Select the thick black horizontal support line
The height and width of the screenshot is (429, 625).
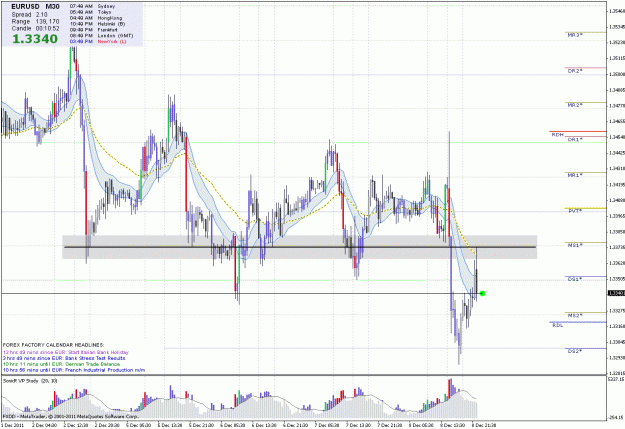[300, 247]
